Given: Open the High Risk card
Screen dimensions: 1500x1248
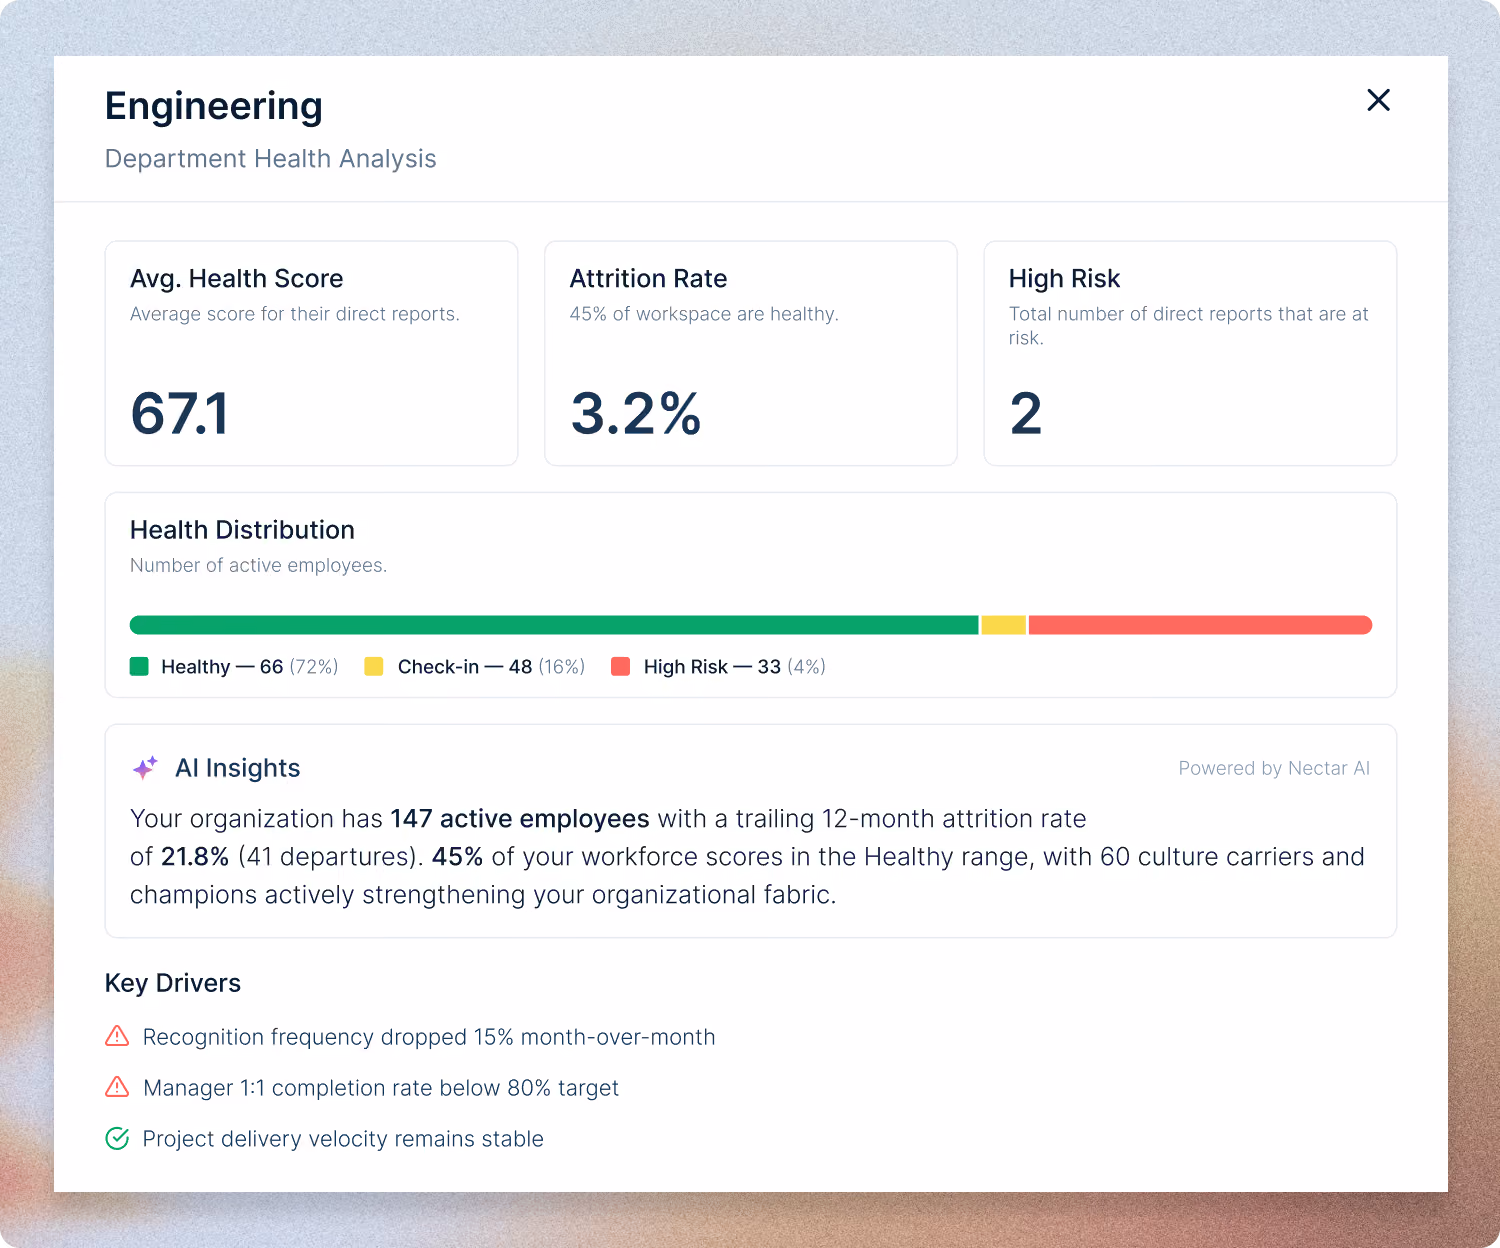Looking at the screenshot, I should click(x=1190, y=353).
